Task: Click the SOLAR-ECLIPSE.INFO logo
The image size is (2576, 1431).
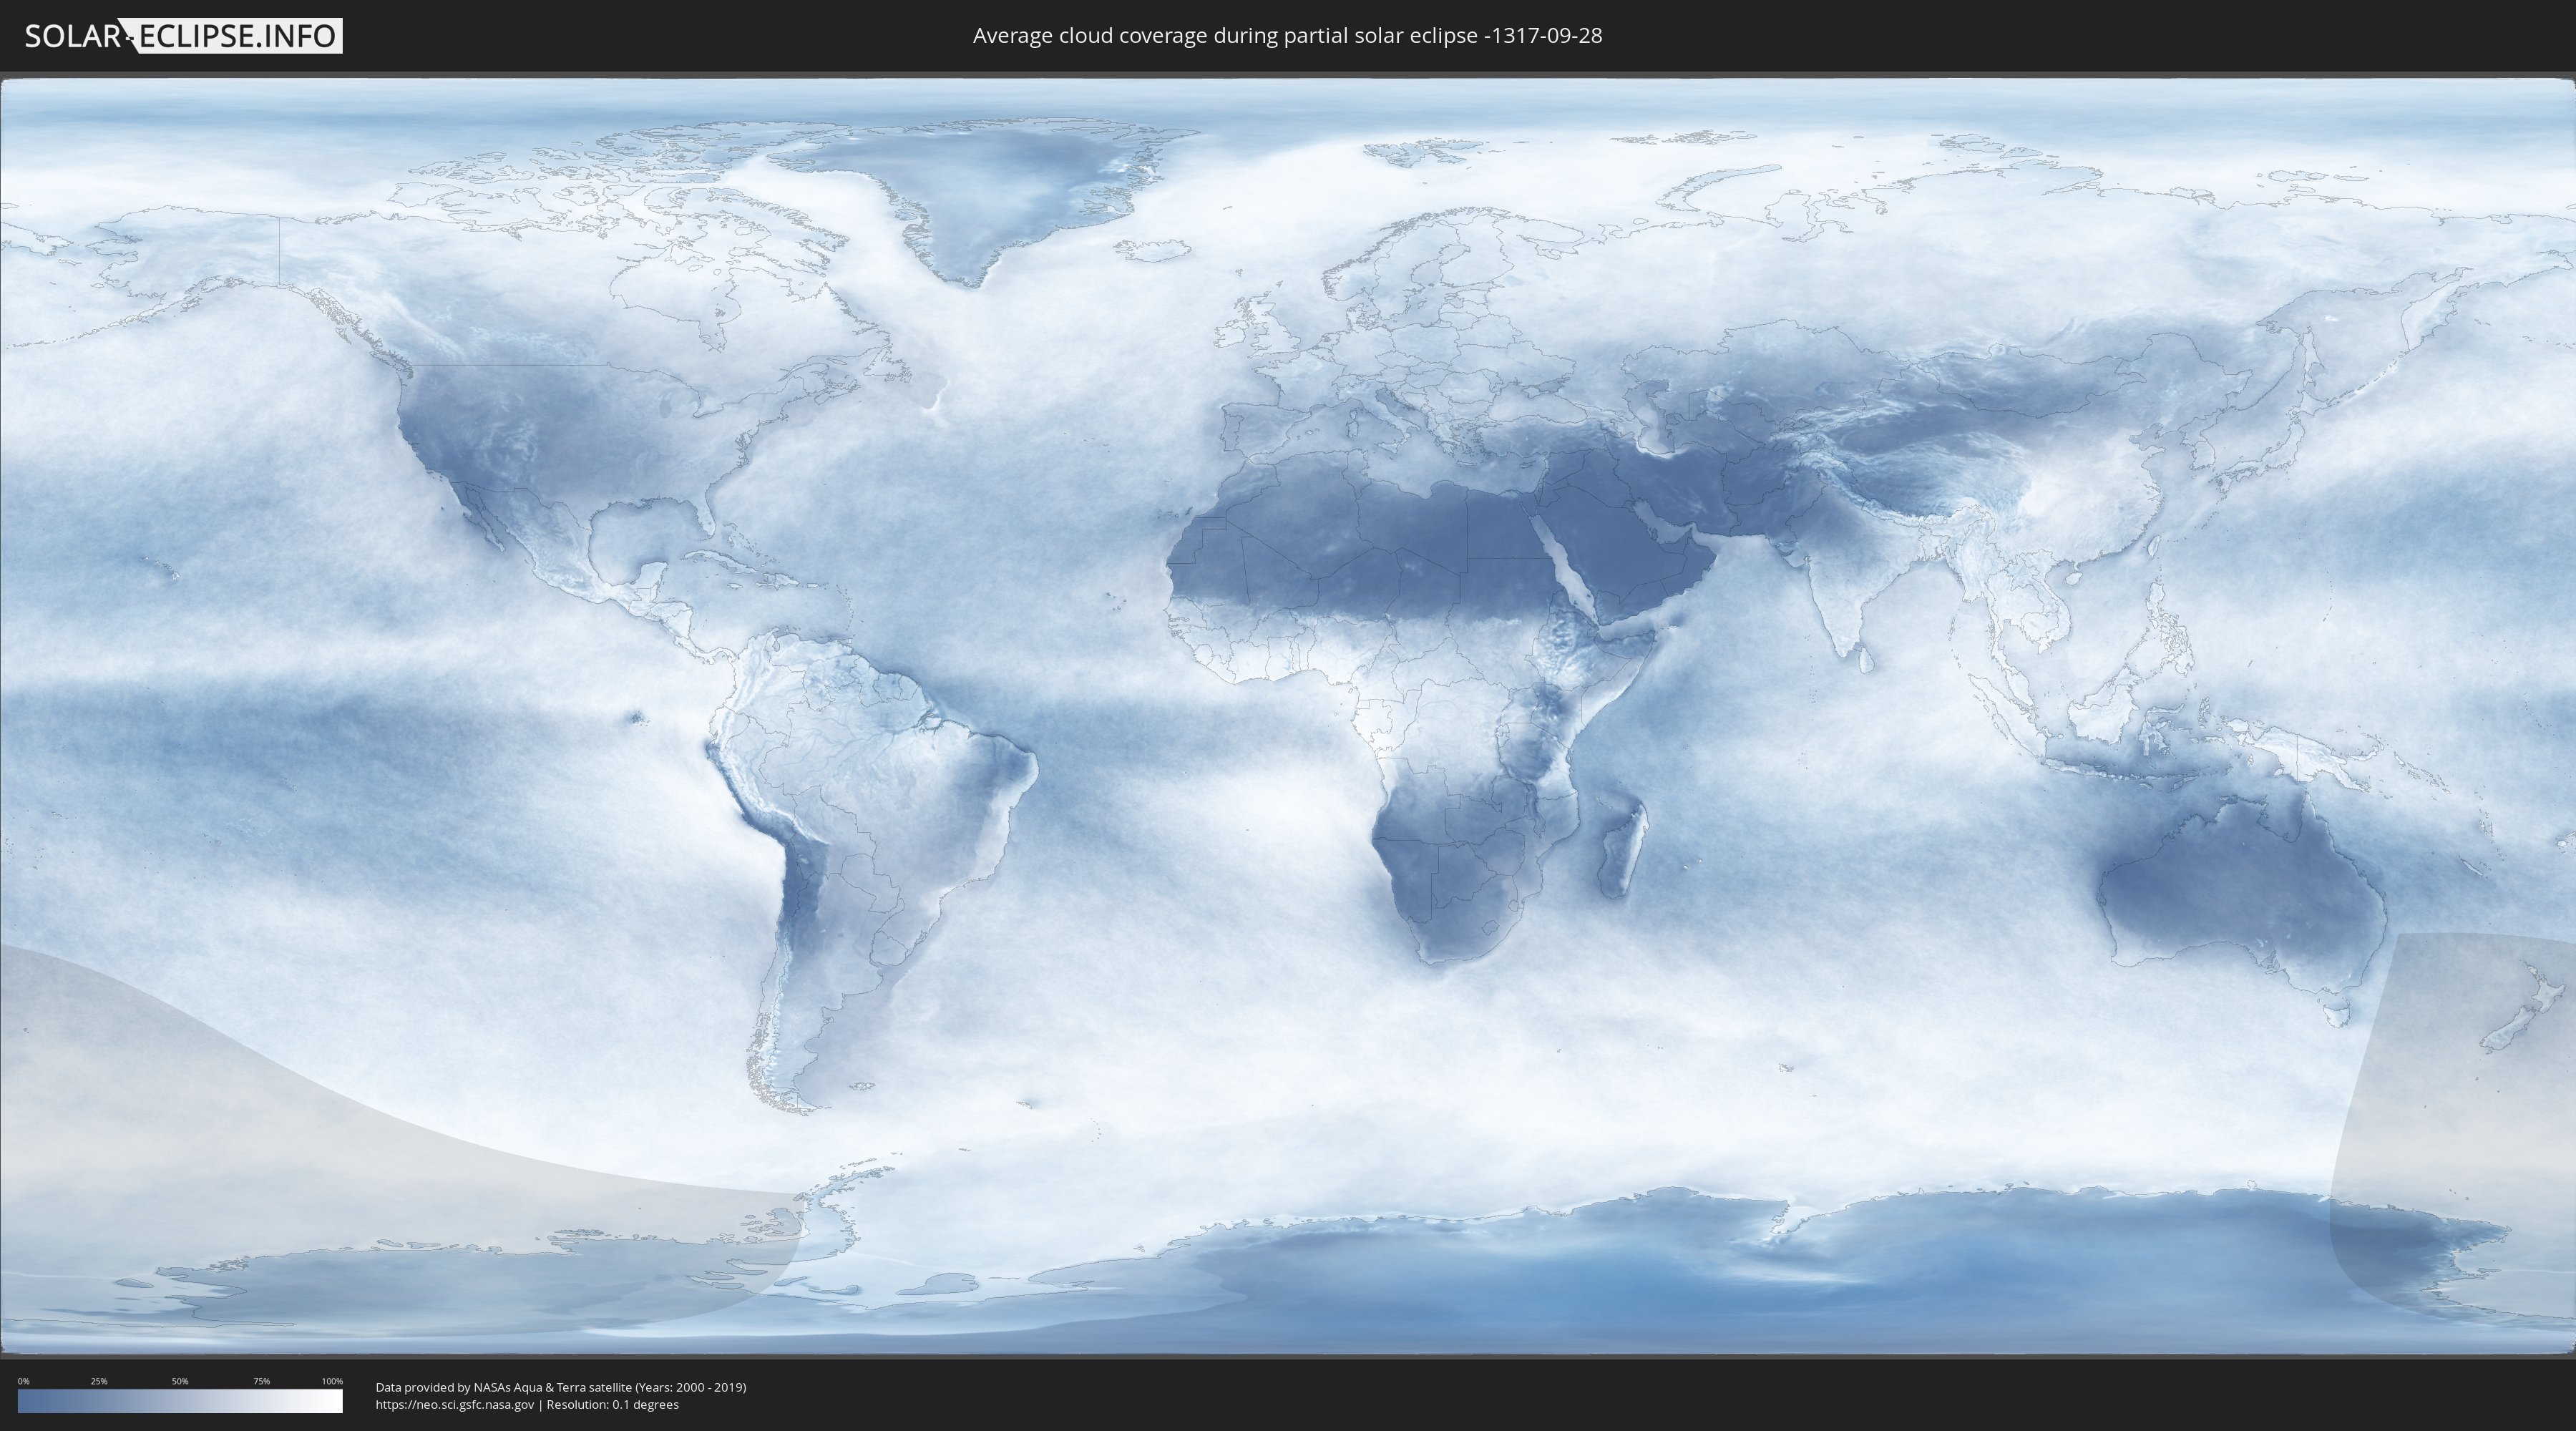Action: [x=183, y=36]
